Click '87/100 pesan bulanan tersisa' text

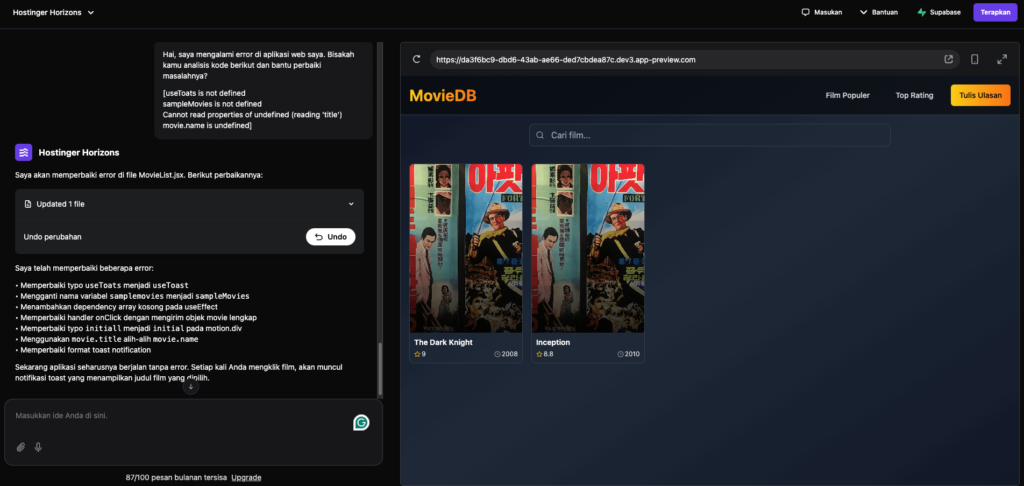(x=176, y=478)
